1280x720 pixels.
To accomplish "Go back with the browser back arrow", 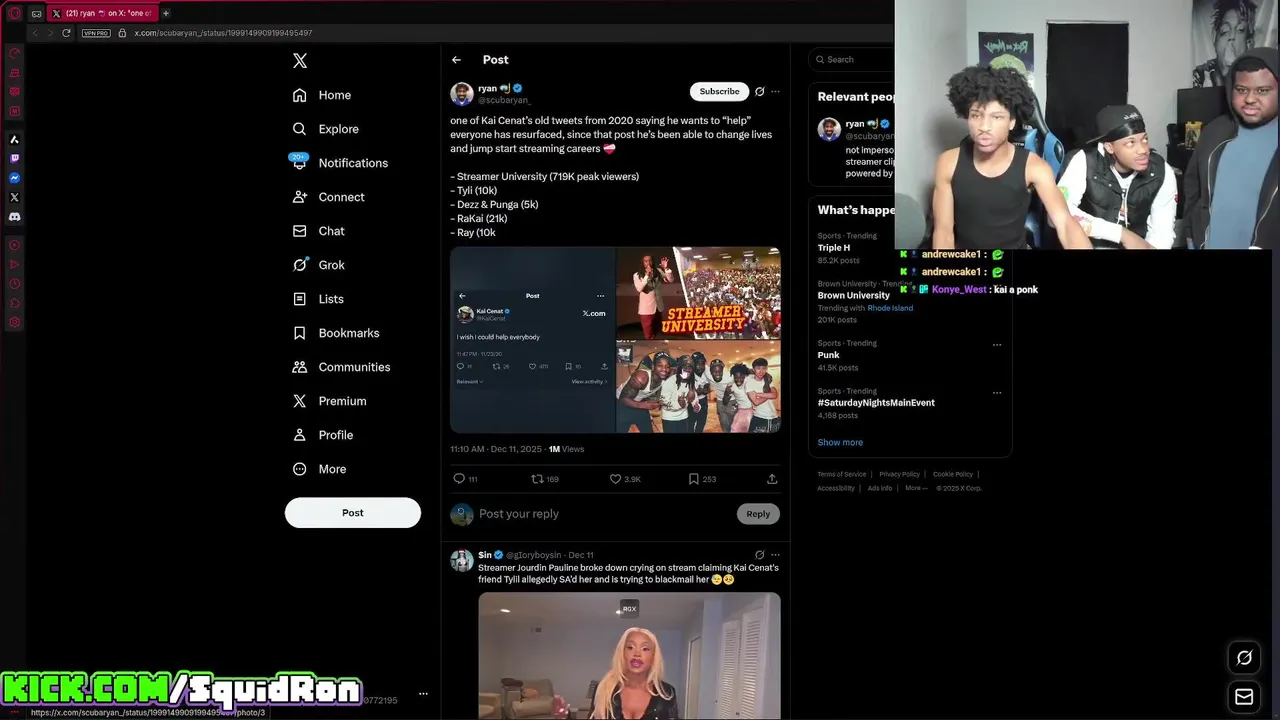I will tap(35, 33).
